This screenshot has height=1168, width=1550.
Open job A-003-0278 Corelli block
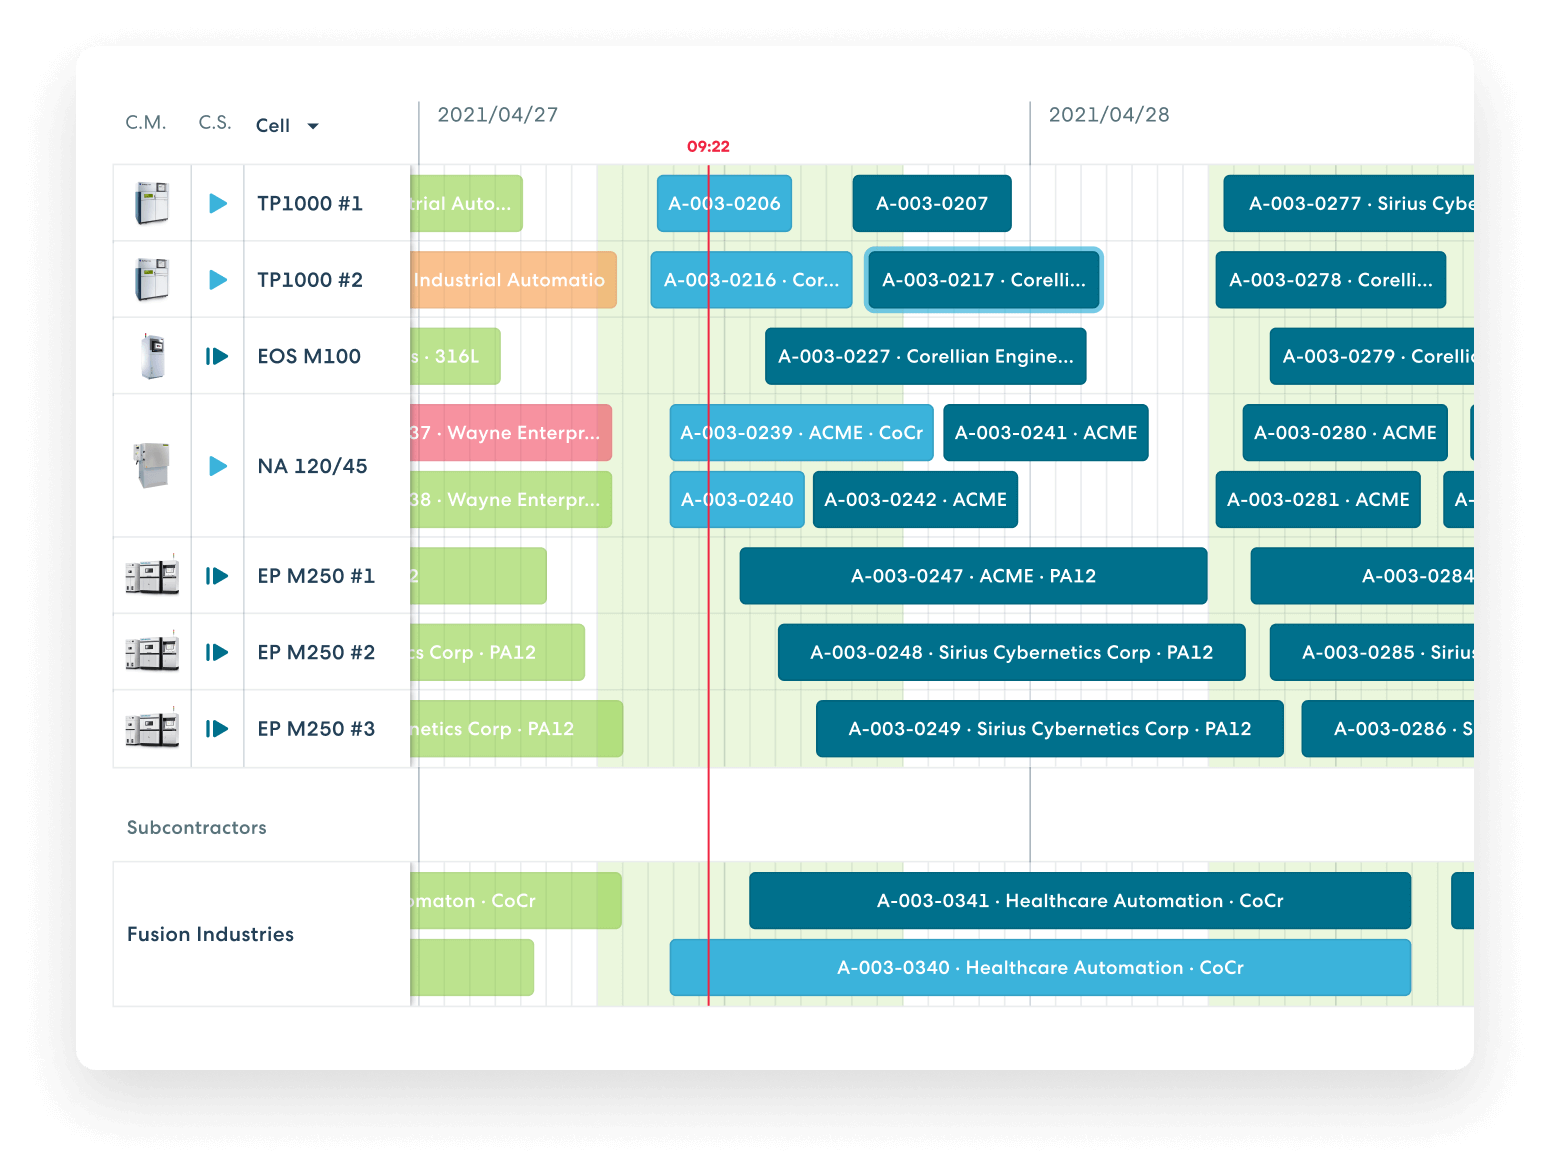tap(1331, 280)
